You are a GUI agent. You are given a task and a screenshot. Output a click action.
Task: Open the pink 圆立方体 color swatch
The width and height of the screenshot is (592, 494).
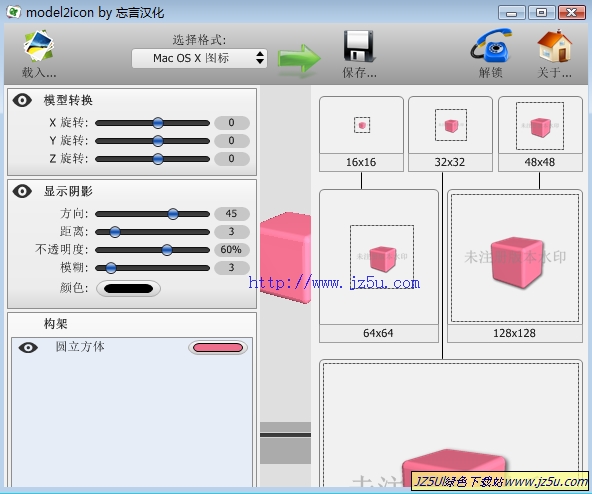[218, 347]
